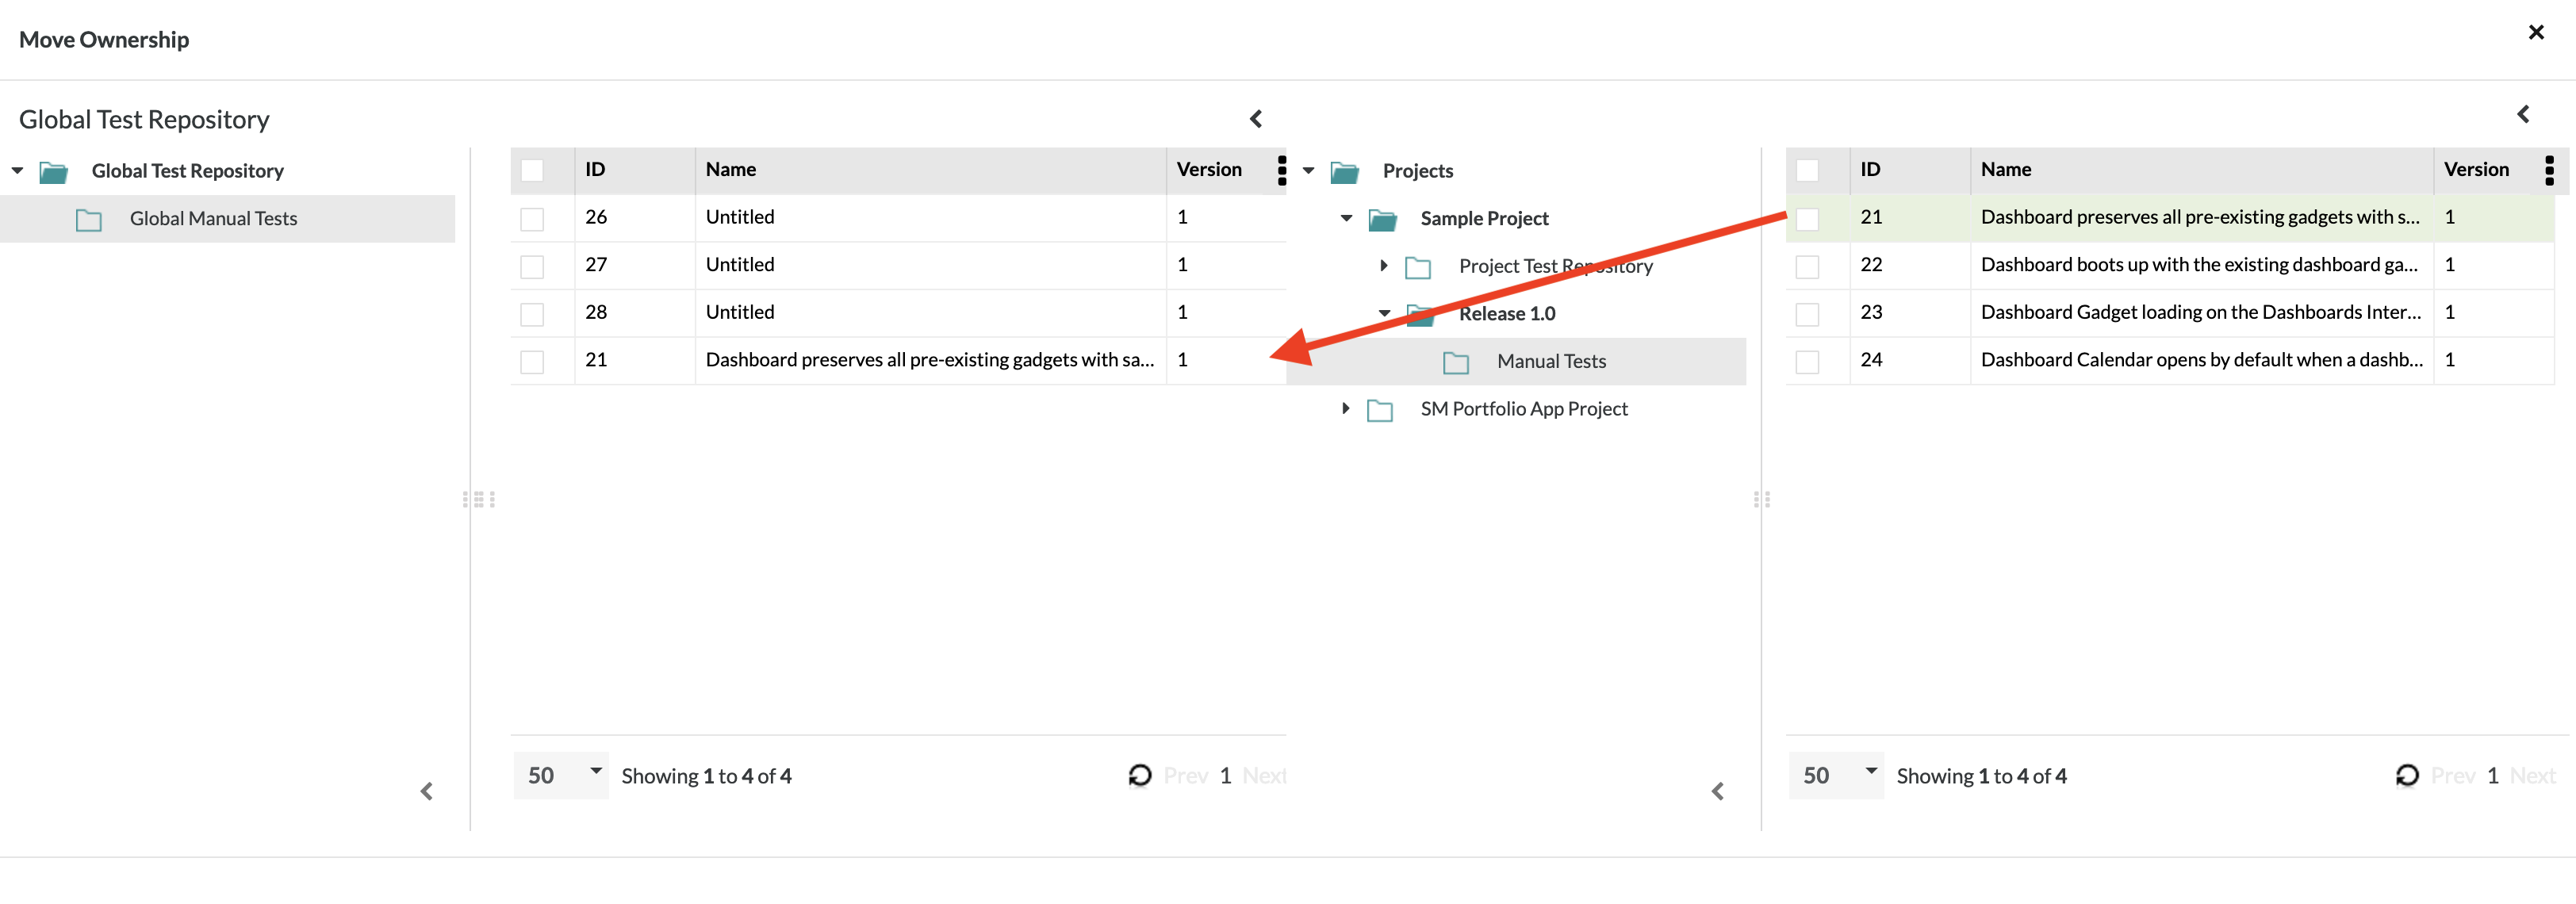Open left grid page size dropdown showing 50
Viewport: 2576px width, 904px height.
[561, 775]
